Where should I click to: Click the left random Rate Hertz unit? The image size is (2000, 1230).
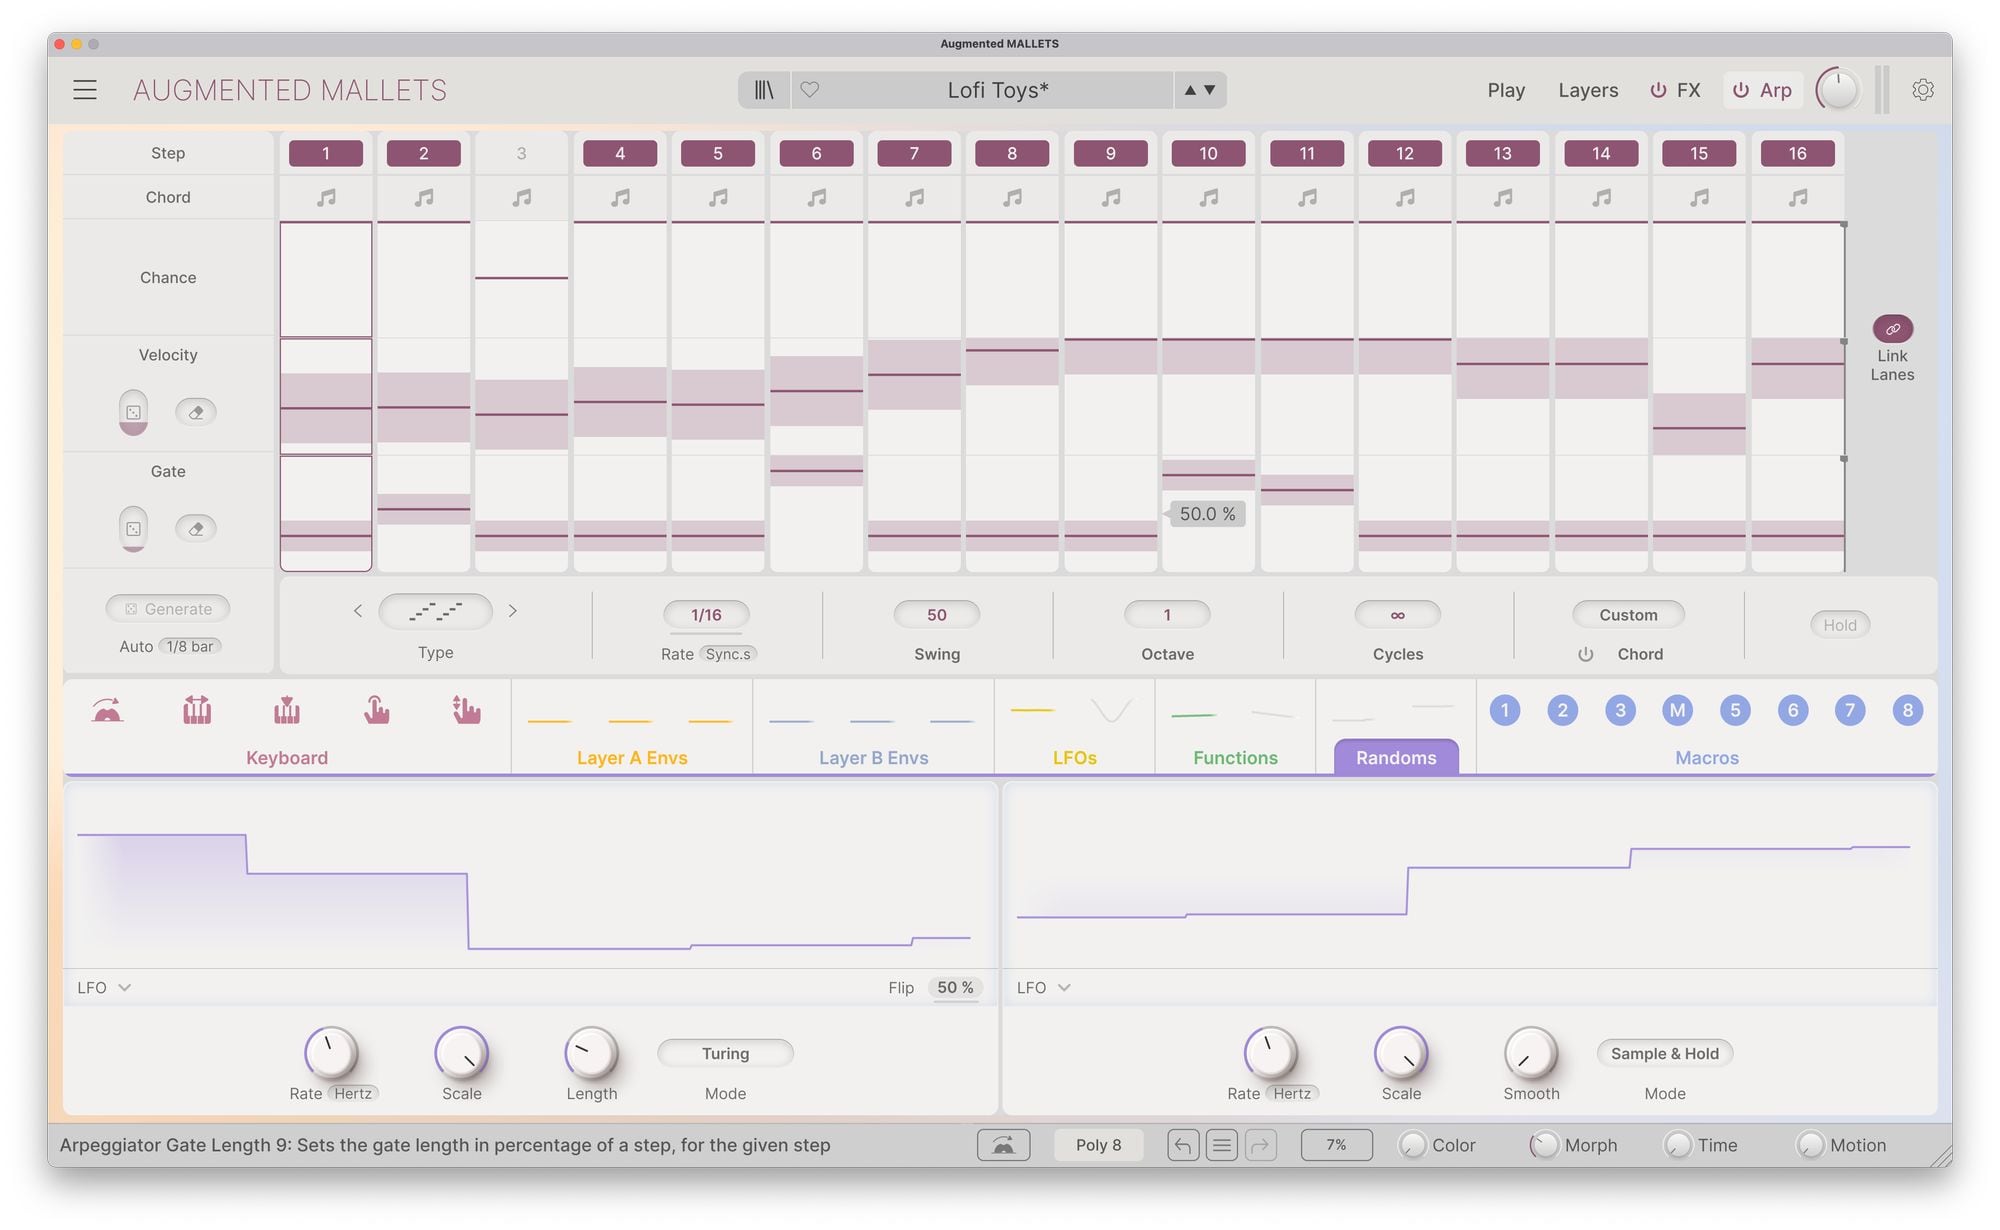click(353, 1094)
